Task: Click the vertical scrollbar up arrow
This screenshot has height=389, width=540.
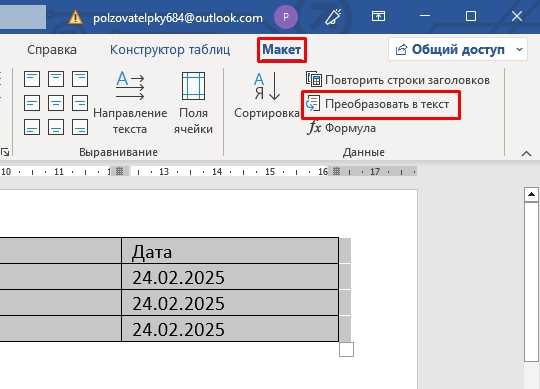Action: point(531,195)
